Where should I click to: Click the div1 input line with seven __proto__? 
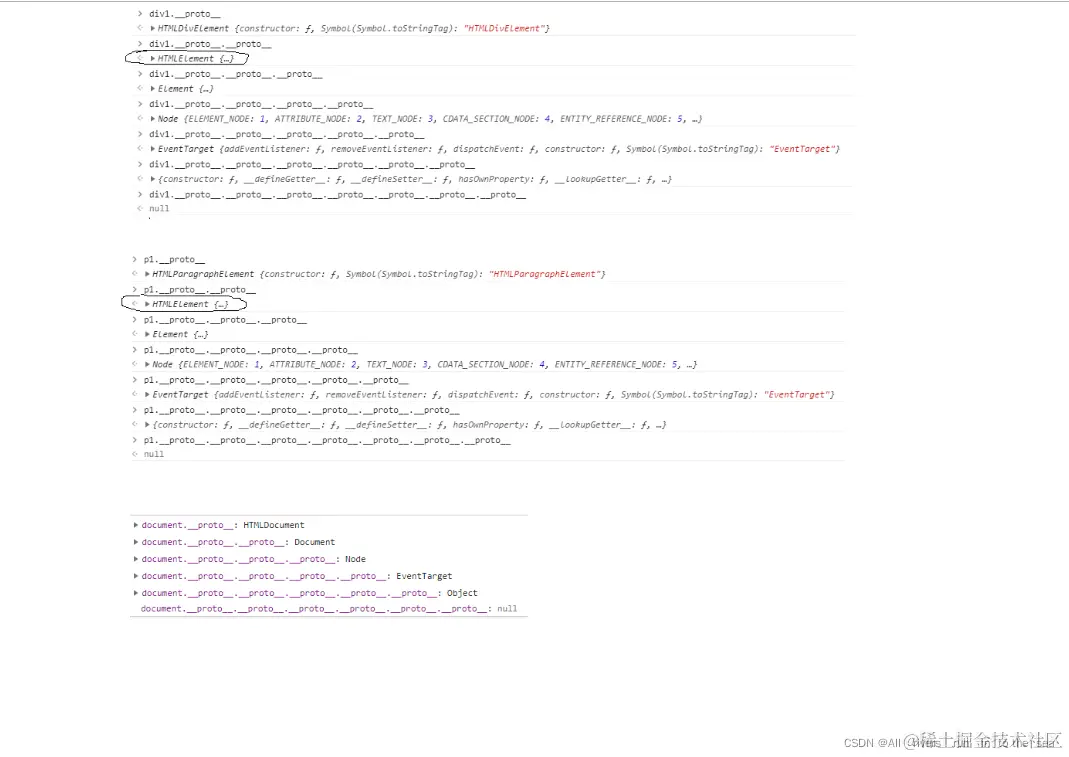337,195
